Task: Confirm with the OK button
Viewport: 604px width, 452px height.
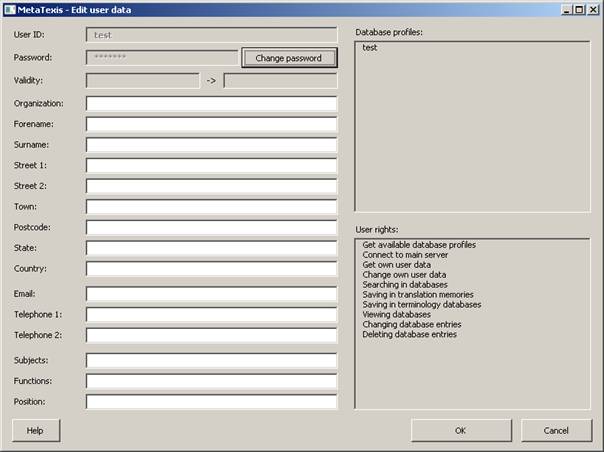Action: [461, 430]
